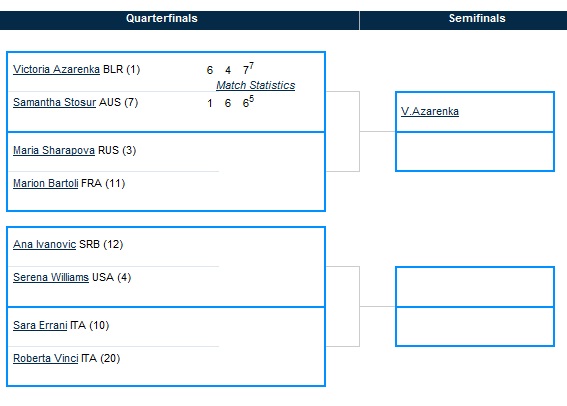The height and width of the screenshot is (406, 567).
Task: Open Marion Bartoli player link
Action: point(46,183)
